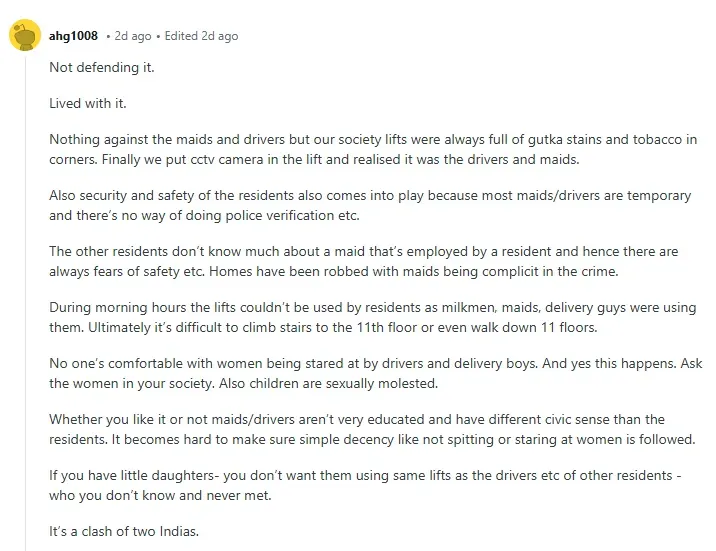Click the "Edited 2d ago" label
The image size is (716, 551).
tap(201, 36)
